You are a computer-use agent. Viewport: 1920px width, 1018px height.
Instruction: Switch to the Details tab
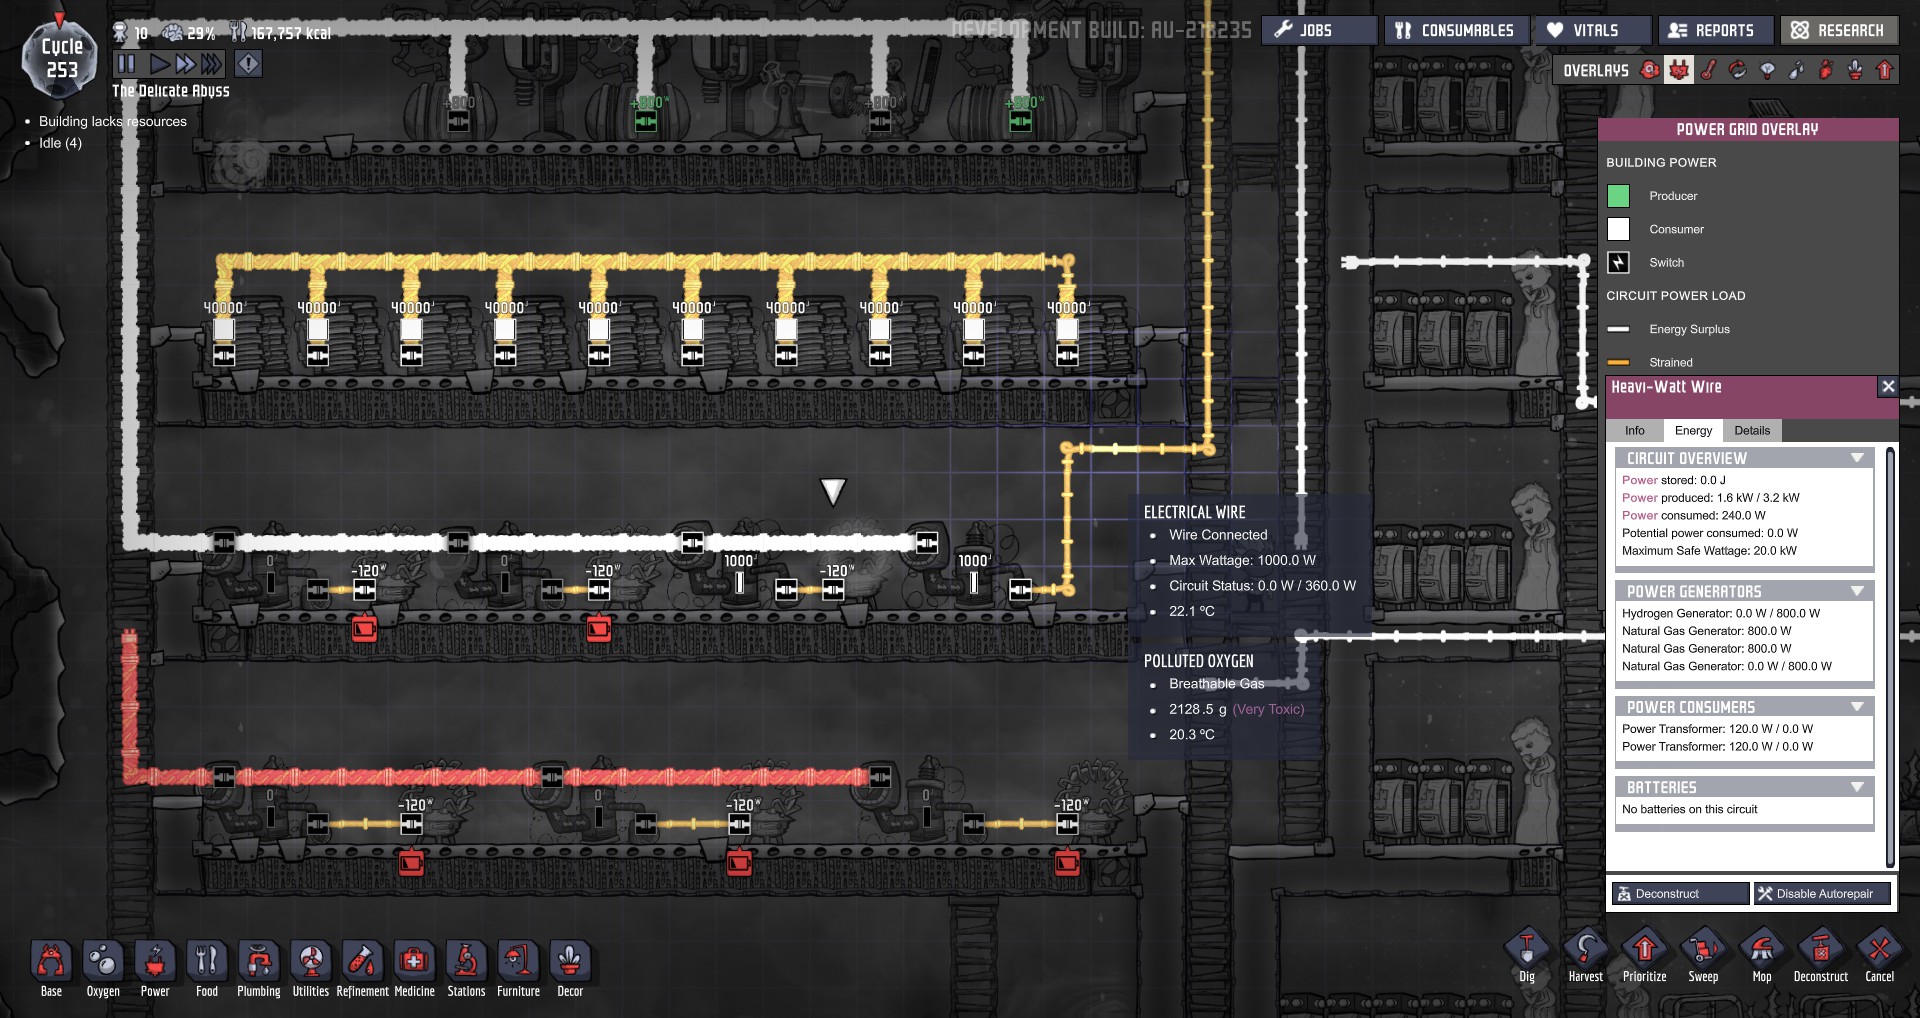tap(1752, 430)
